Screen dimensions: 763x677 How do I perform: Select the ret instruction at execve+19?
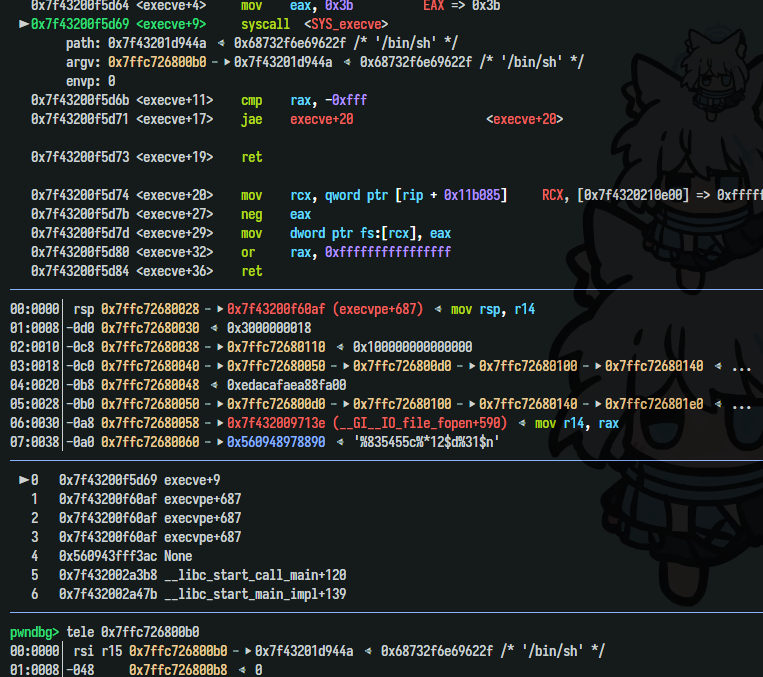(x=251, y=157)
